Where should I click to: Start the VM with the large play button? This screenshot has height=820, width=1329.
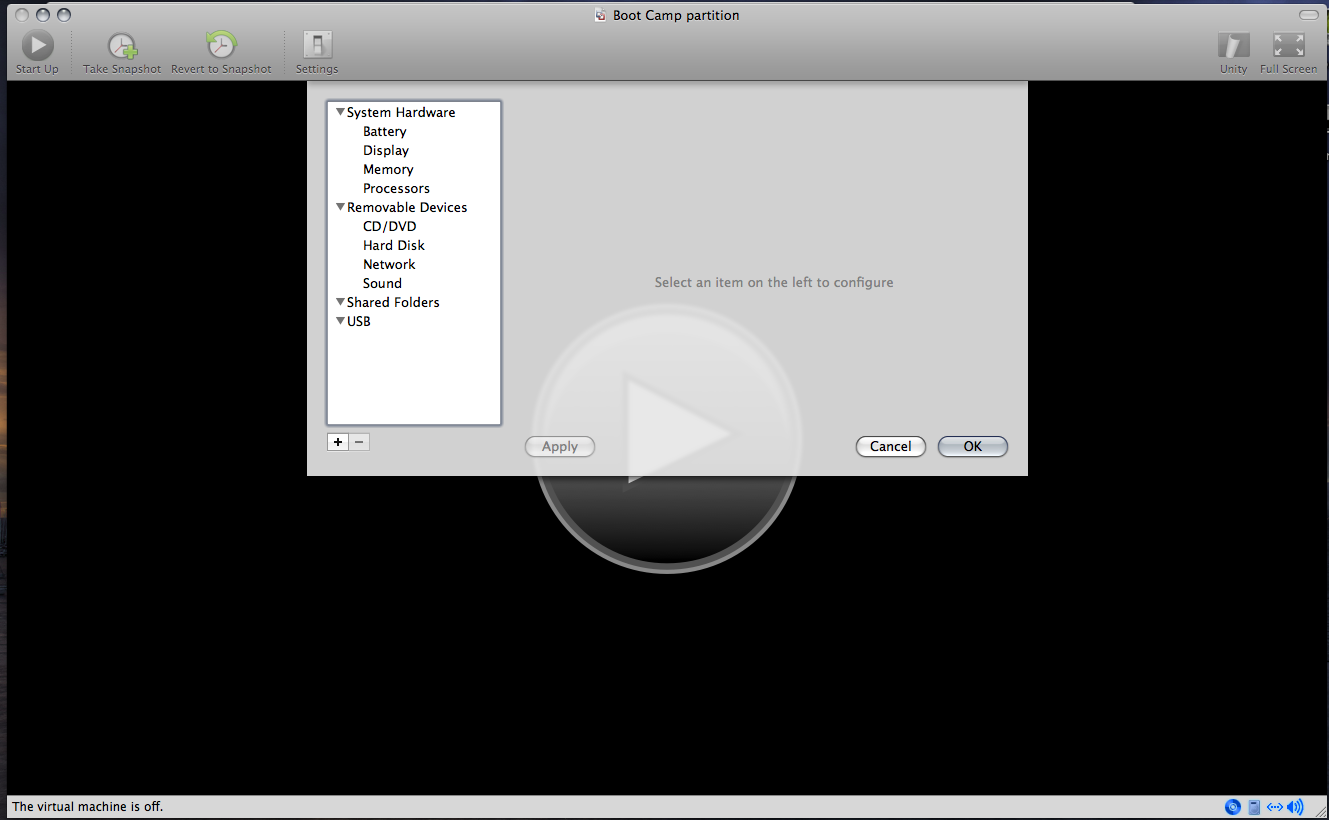coord(667,437)
